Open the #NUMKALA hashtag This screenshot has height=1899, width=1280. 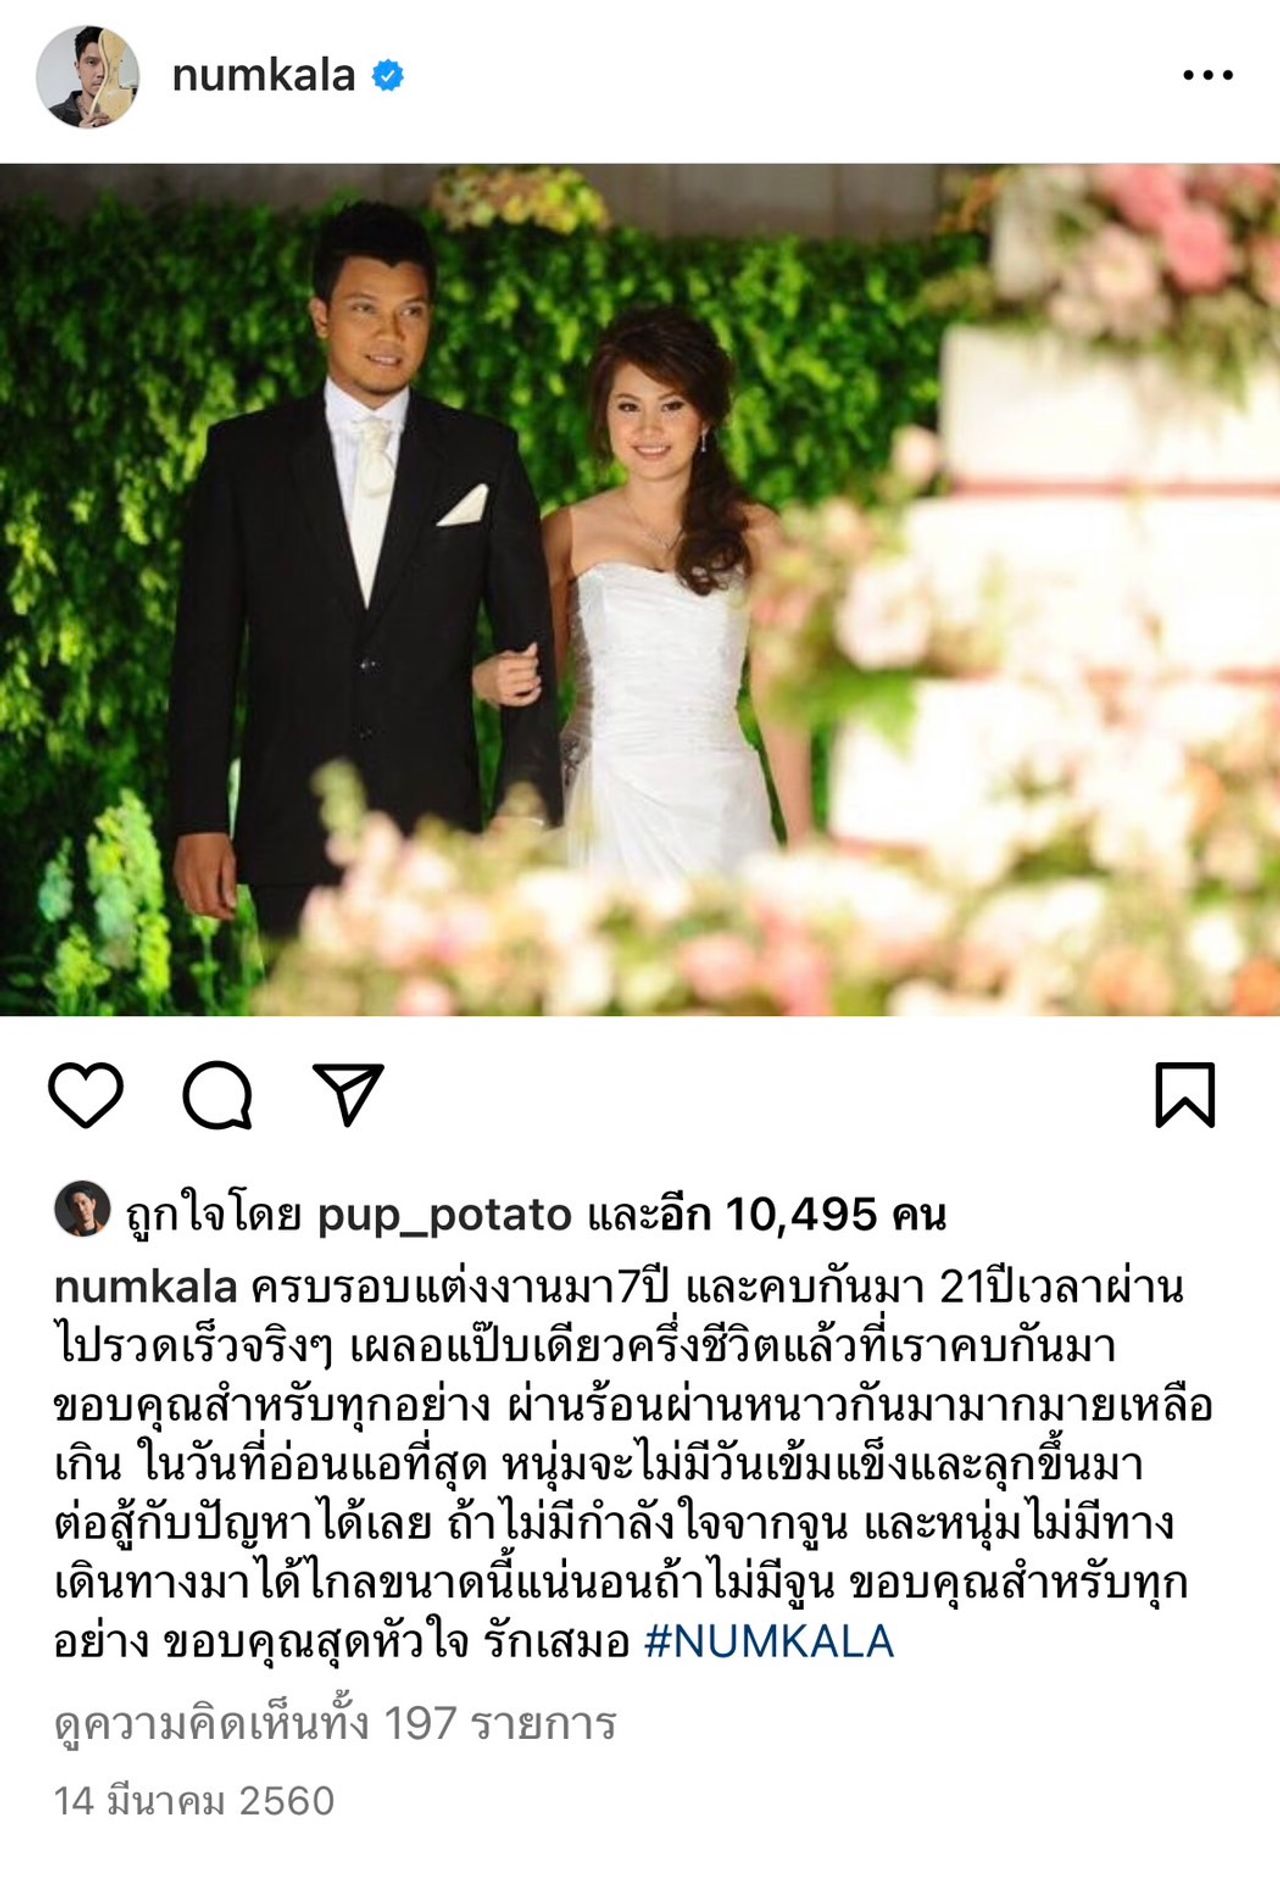769,1642
